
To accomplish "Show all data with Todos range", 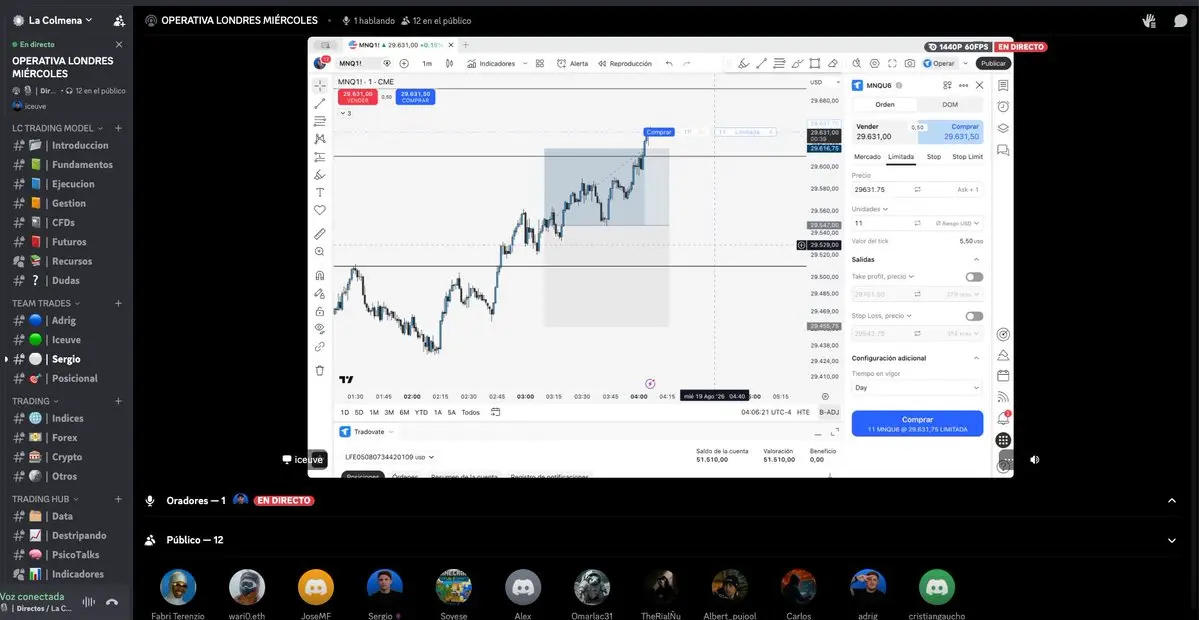I will (x=471, y=412).
